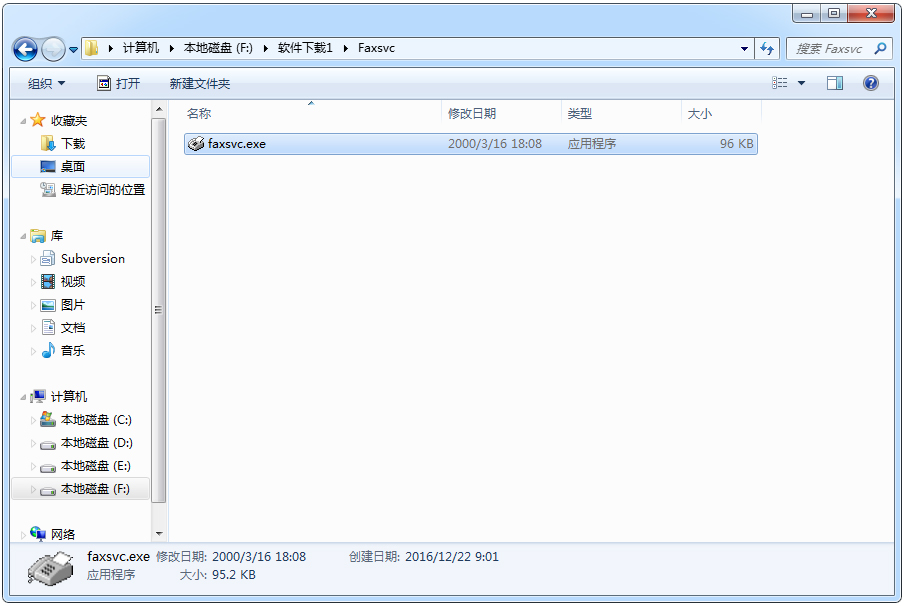Open address bar history dropdown
Viewport: 905px width, 606px height.
[x=744, y=49]
